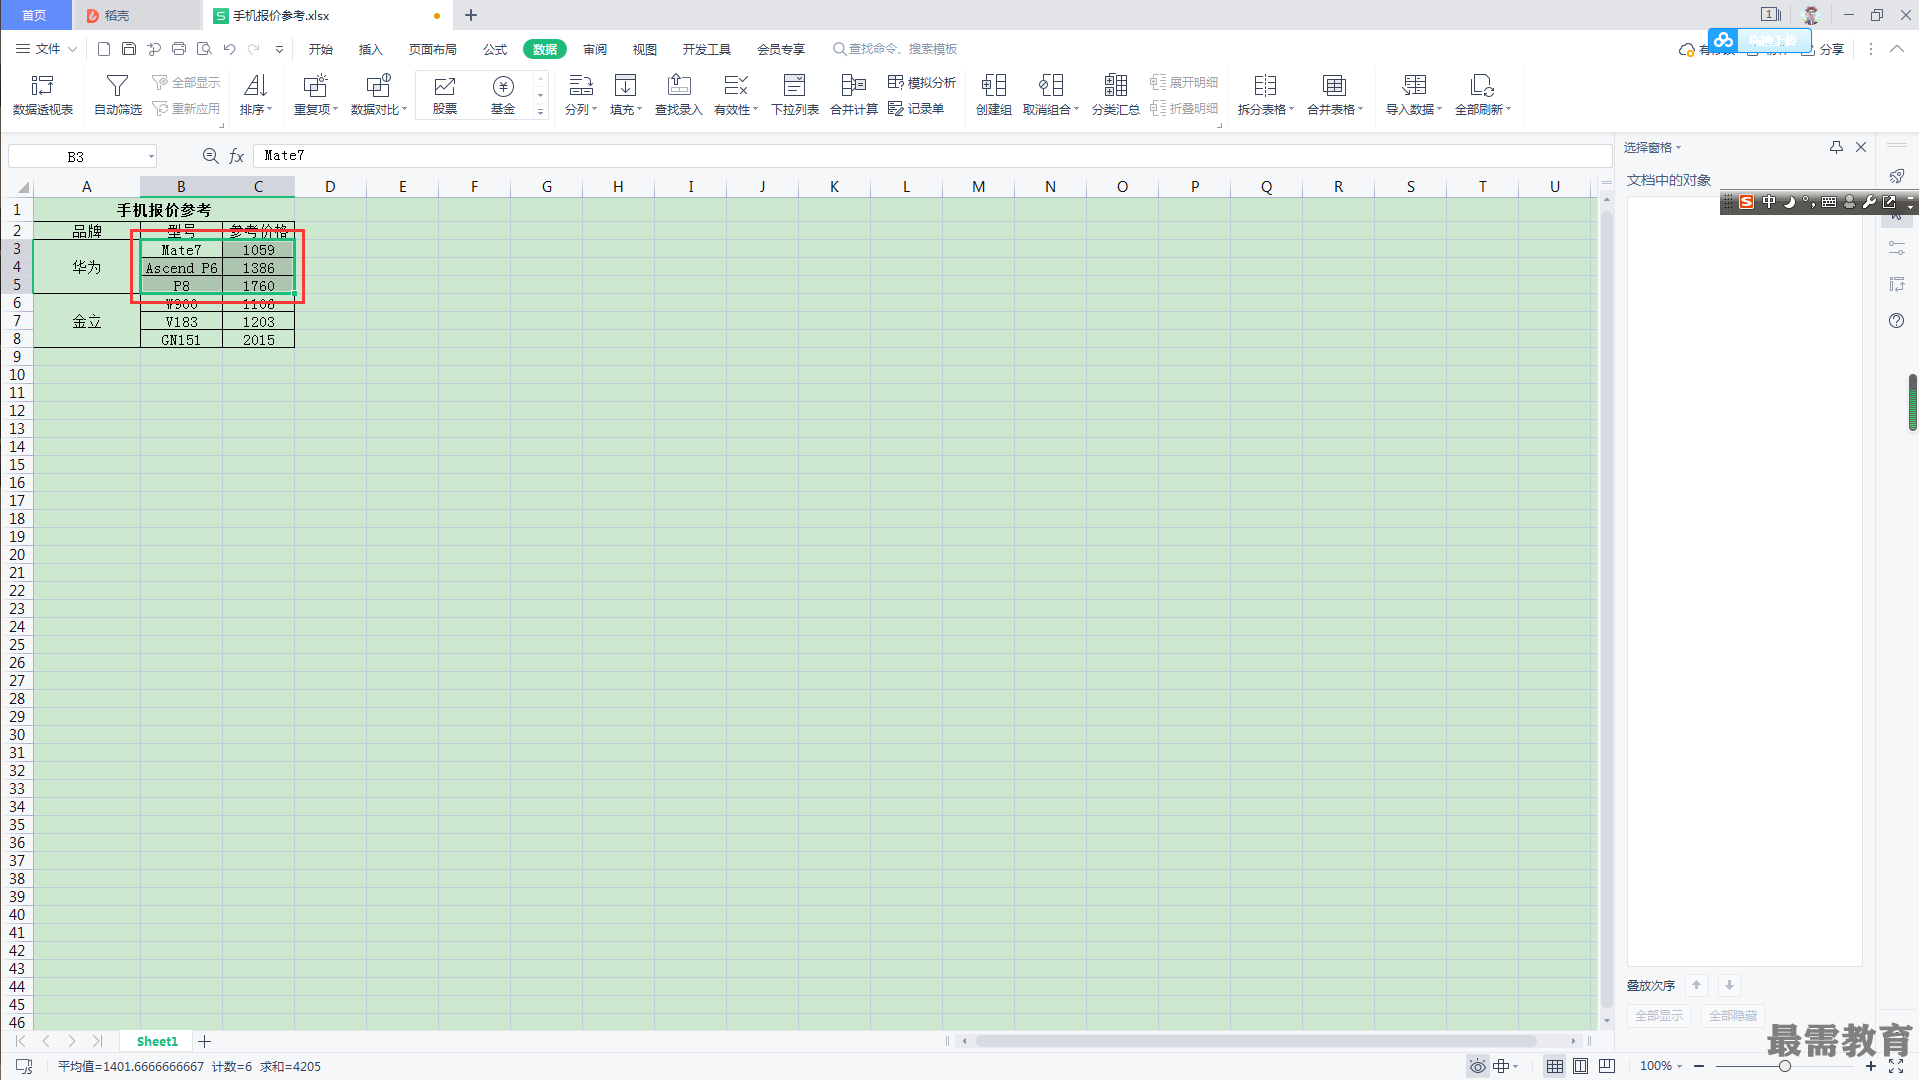Screen dimensions: 1919x1080
Task: Open the 有效性 validation tool
Action: click(x=736, y=95)
